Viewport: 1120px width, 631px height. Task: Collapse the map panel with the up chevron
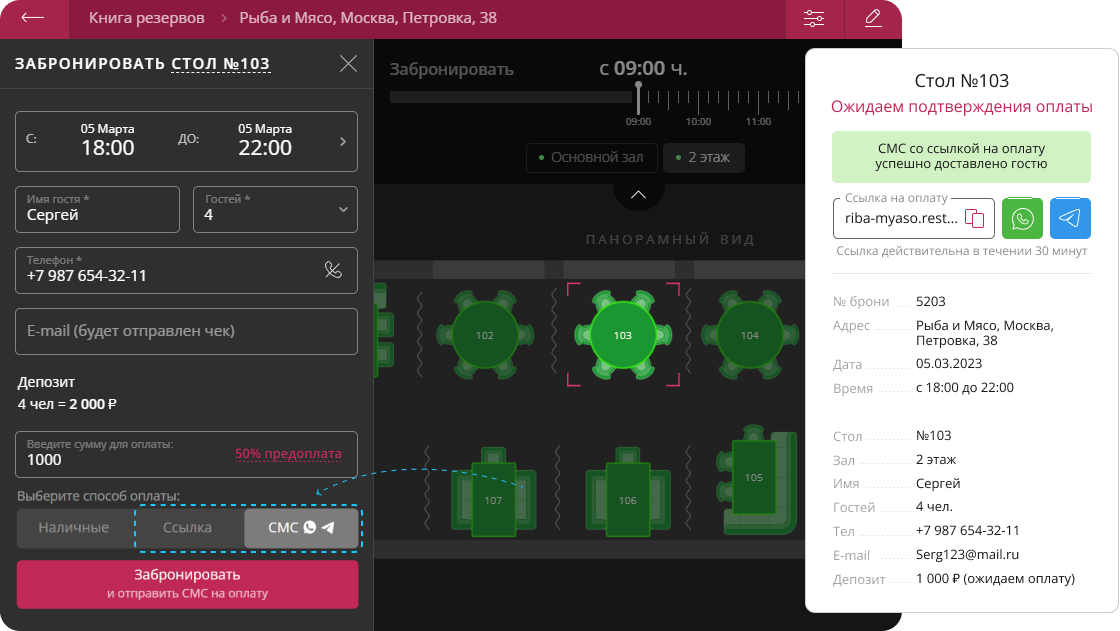(x=638, y=194)
